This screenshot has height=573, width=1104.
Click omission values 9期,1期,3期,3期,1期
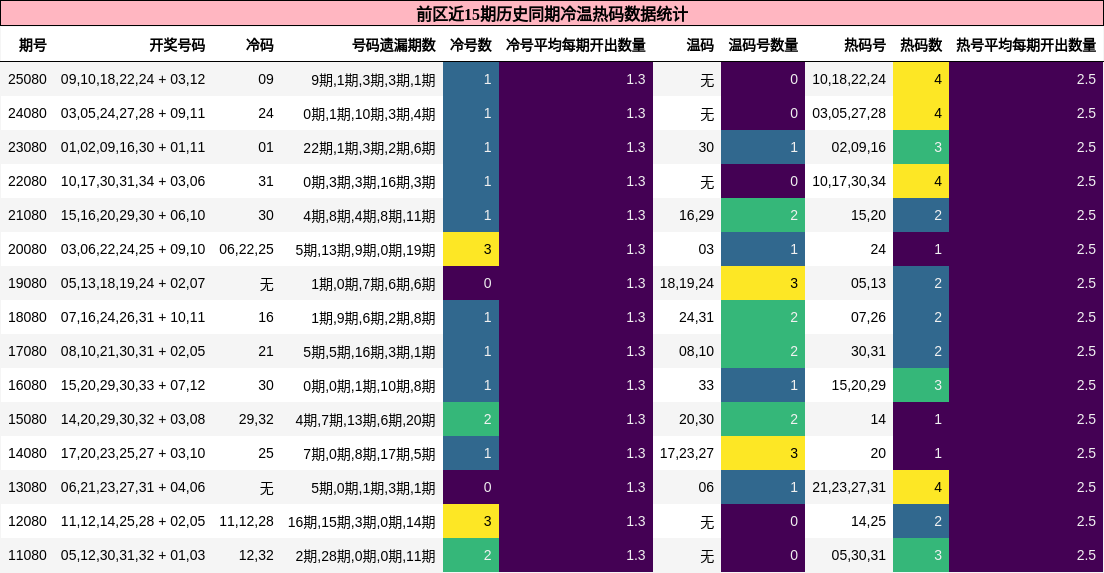373,80
